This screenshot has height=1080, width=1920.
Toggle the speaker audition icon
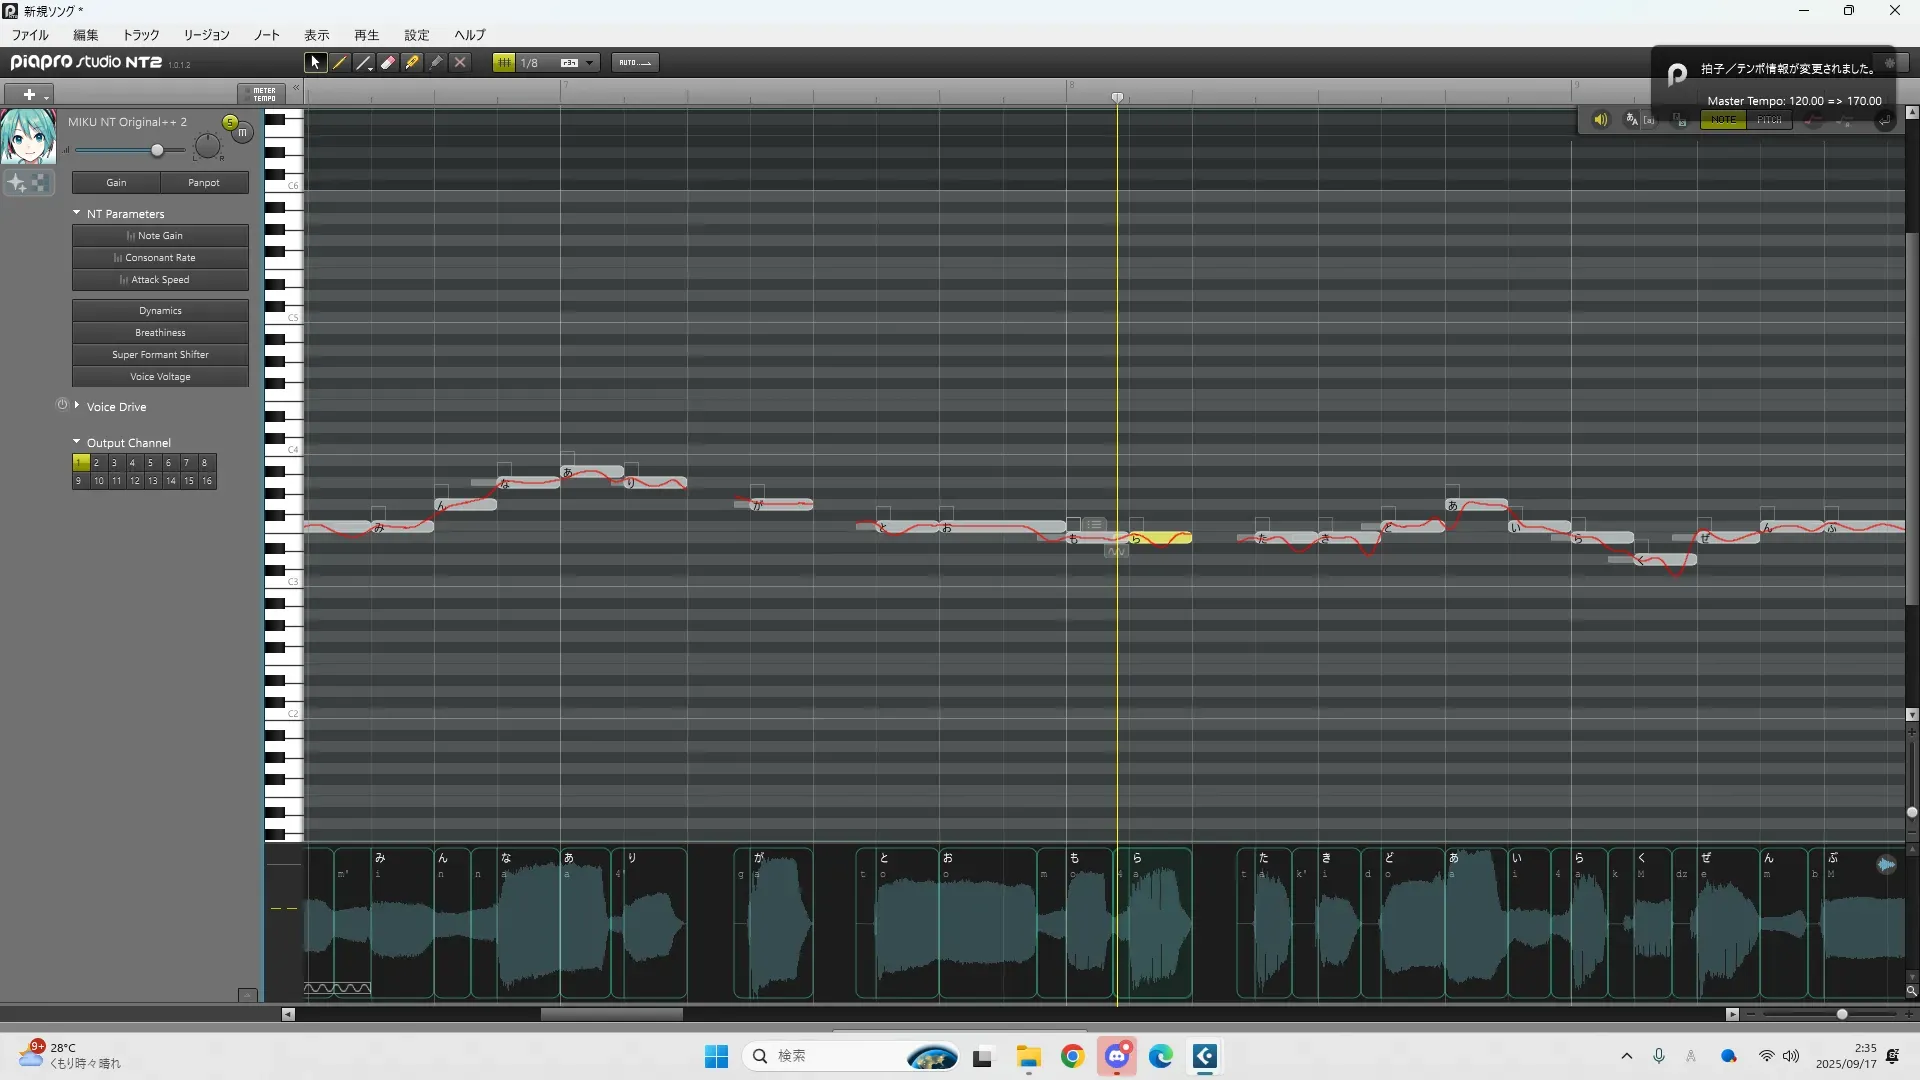click(x=1600, y=120)
